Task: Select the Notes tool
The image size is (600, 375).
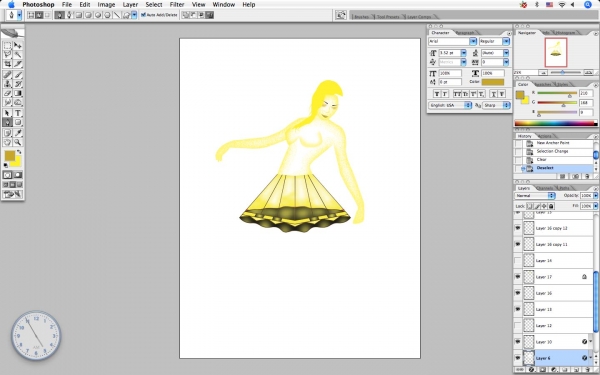Action: [7, 133]
